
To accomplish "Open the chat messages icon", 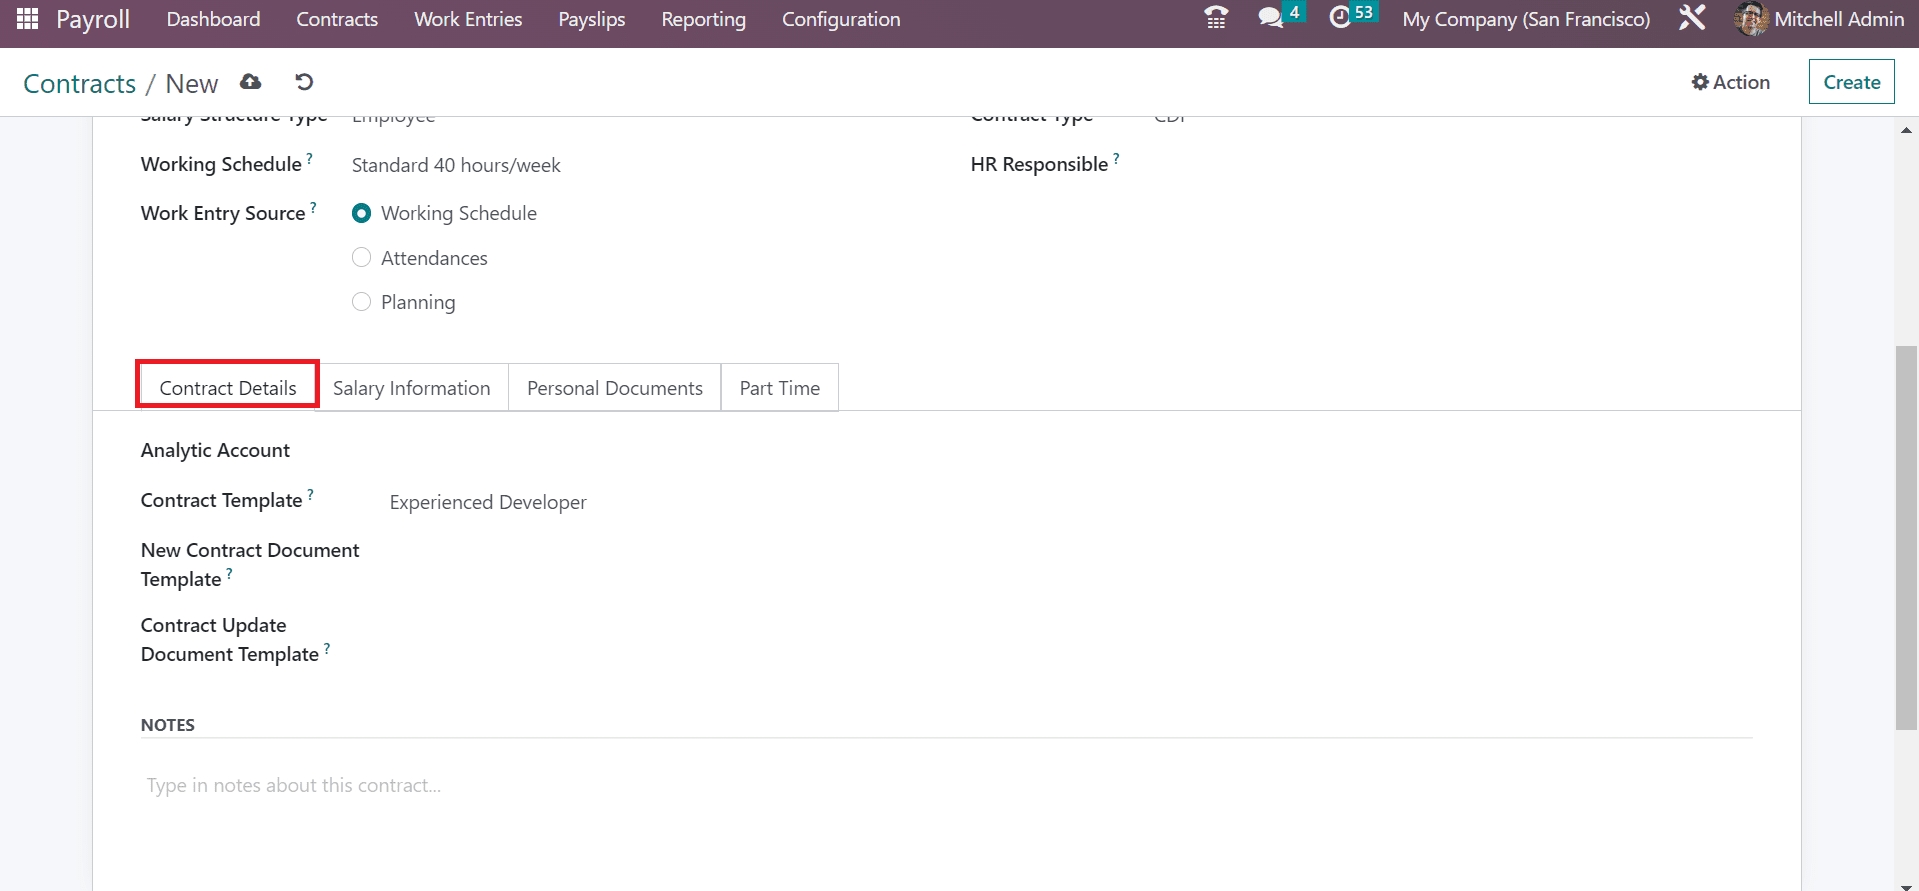I will (1270, 18).
